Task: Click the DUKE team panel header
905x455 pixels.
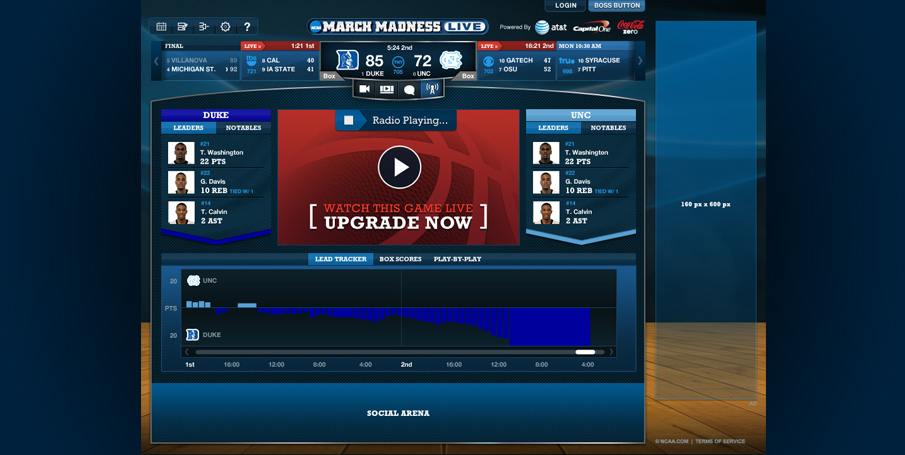Action: point(216,115)
